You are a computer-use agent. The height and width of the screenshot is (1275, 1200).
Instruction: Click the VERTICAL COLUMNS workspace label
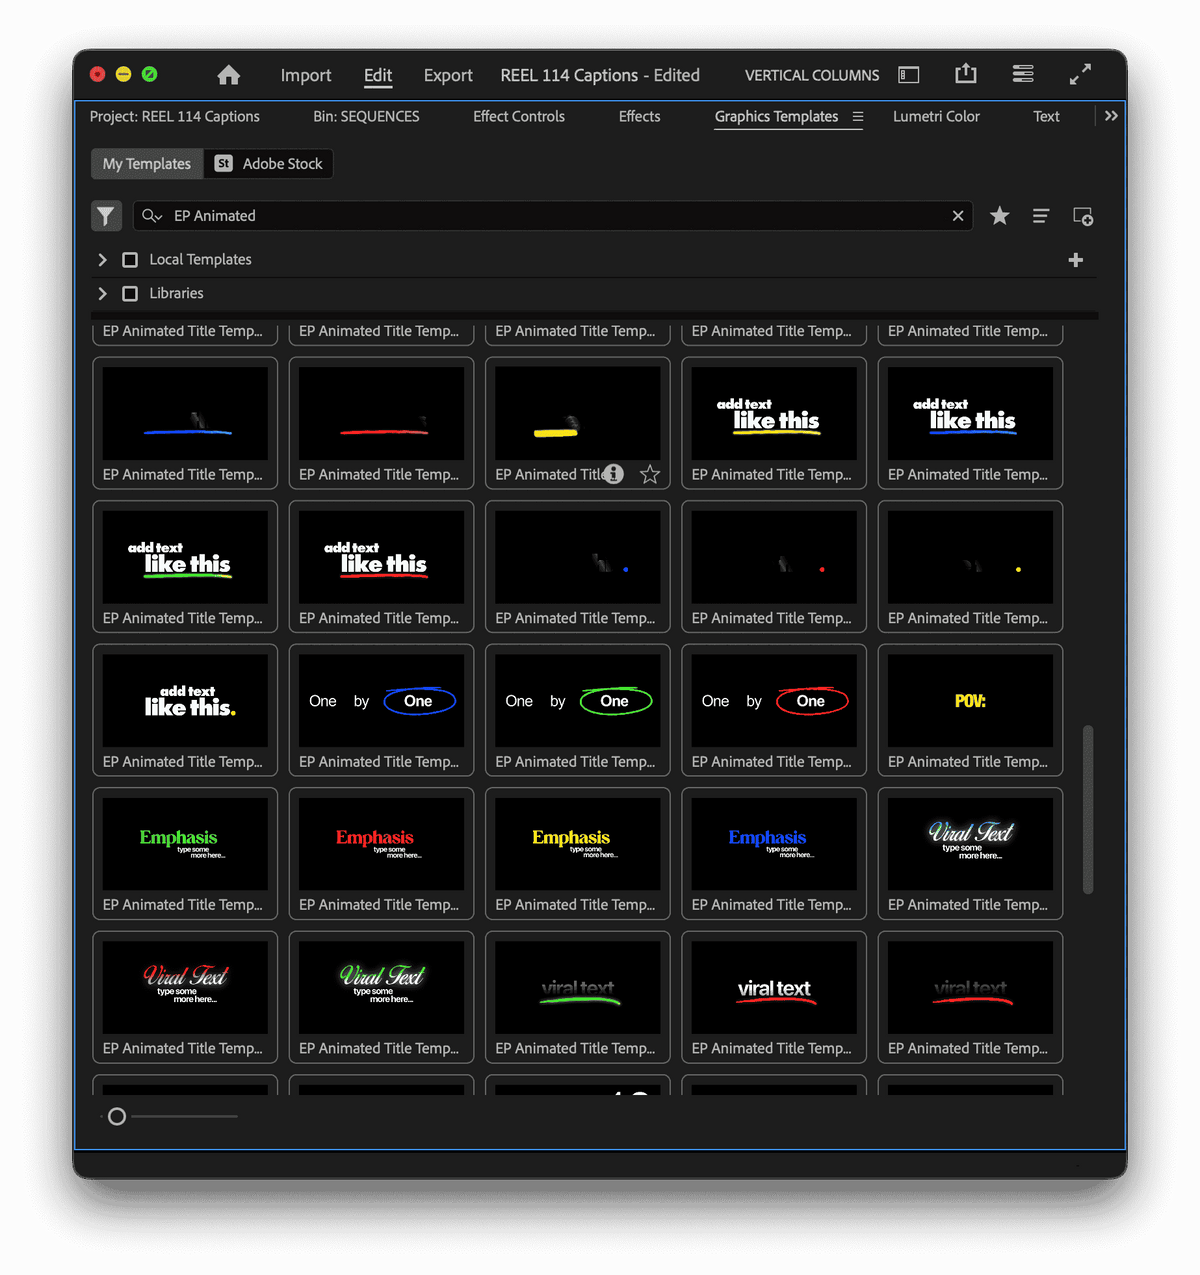[x=812, y=75]
